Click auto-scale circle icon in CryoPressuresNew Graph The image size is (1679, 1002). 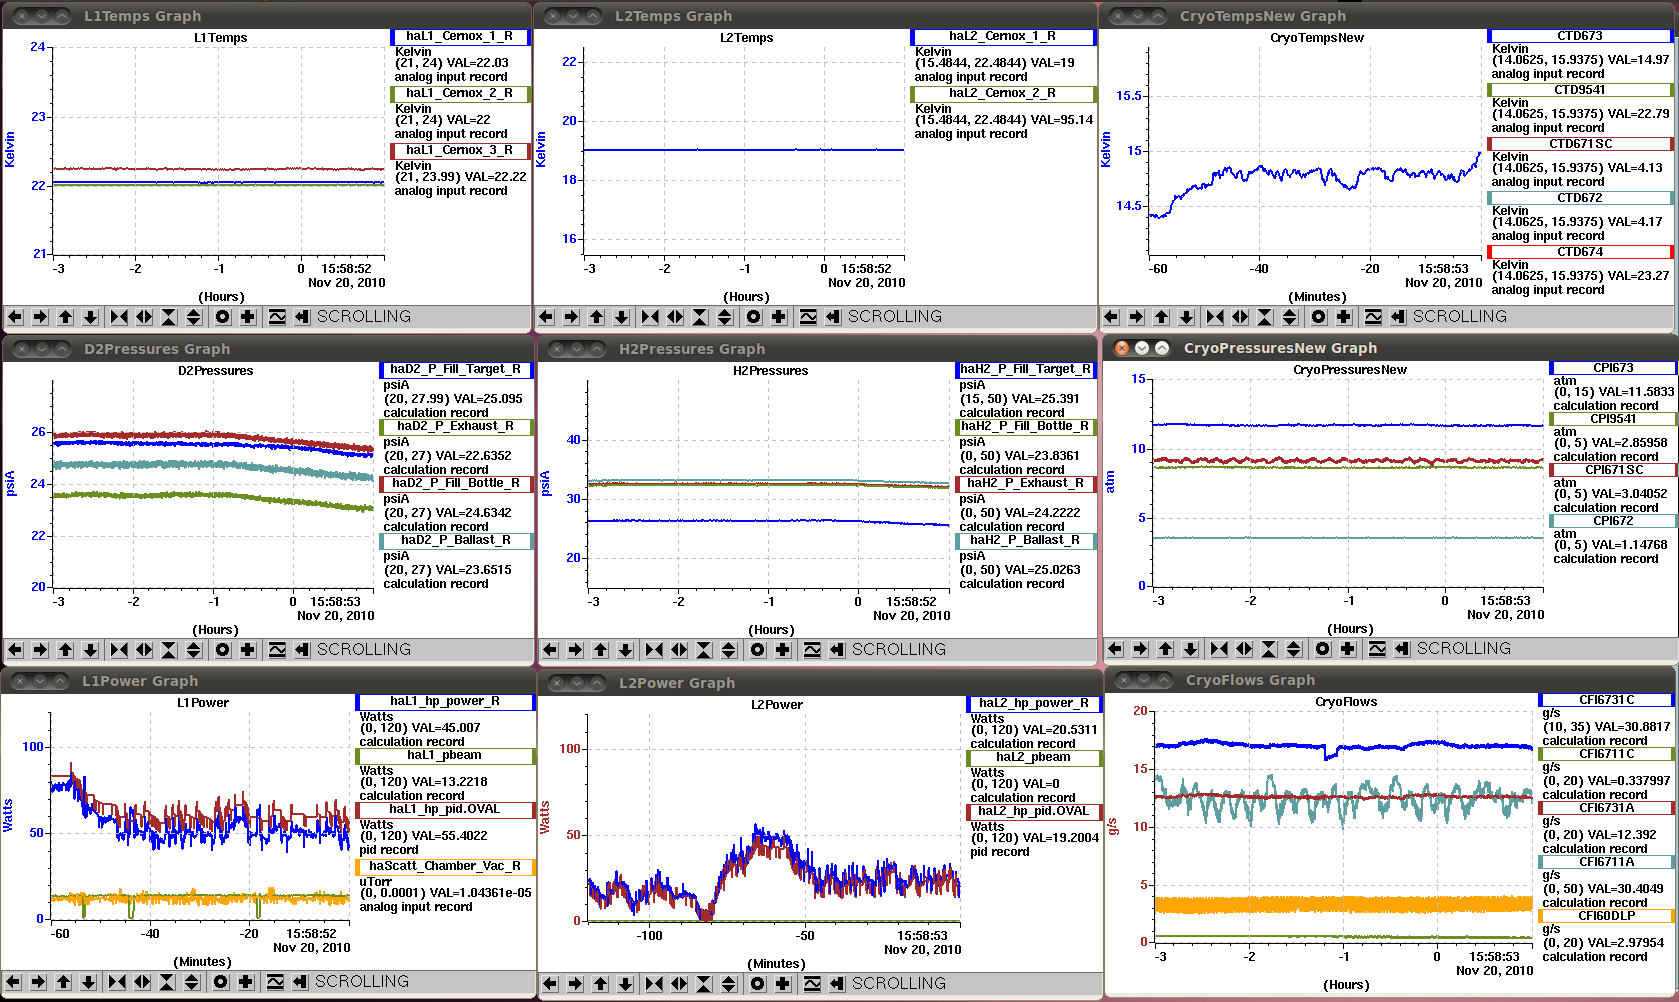pos(1323,649)
